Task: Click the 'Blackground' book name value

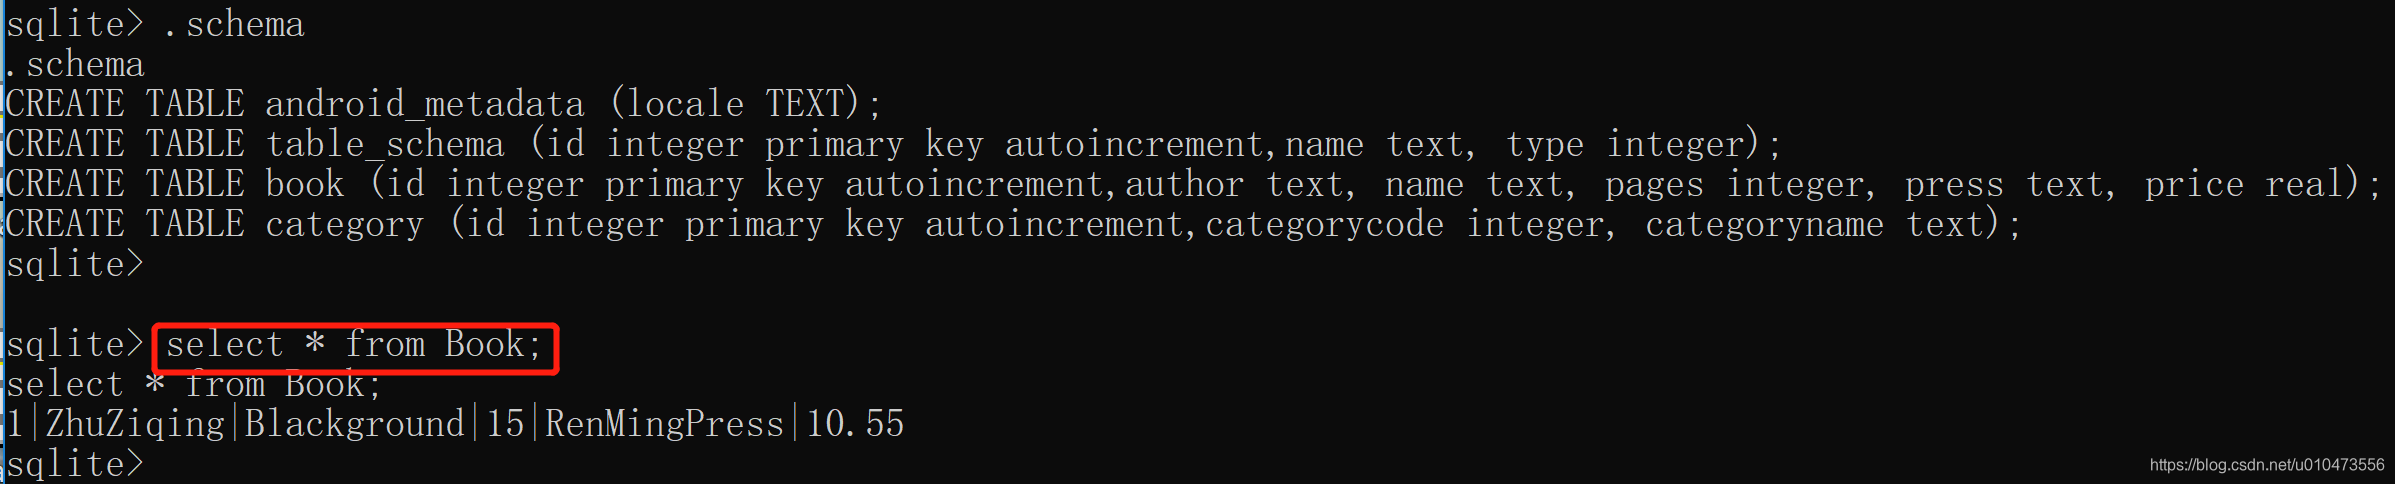Action: pyautogui.click(x=355, y=424)
